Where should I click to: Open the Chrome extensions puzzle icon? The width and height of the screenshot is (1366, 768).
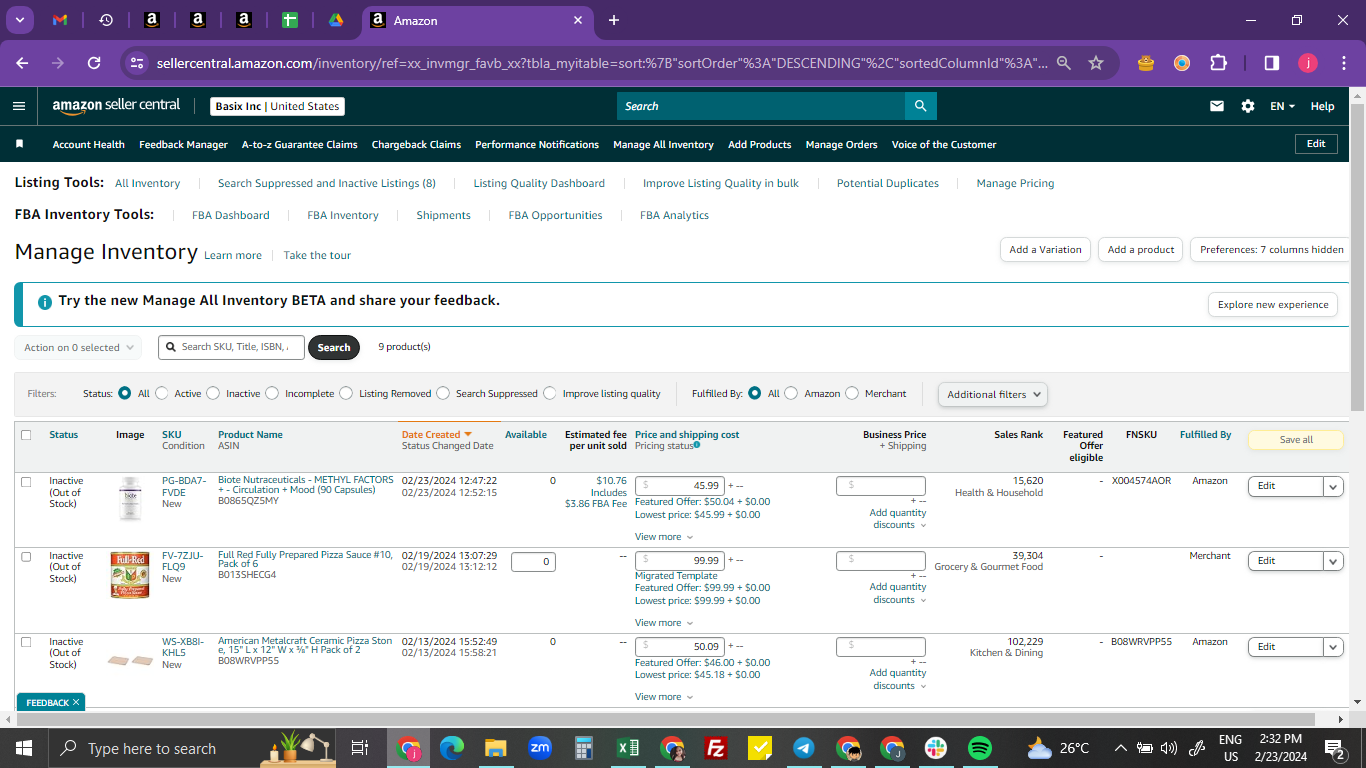[x=1218, y=63]
